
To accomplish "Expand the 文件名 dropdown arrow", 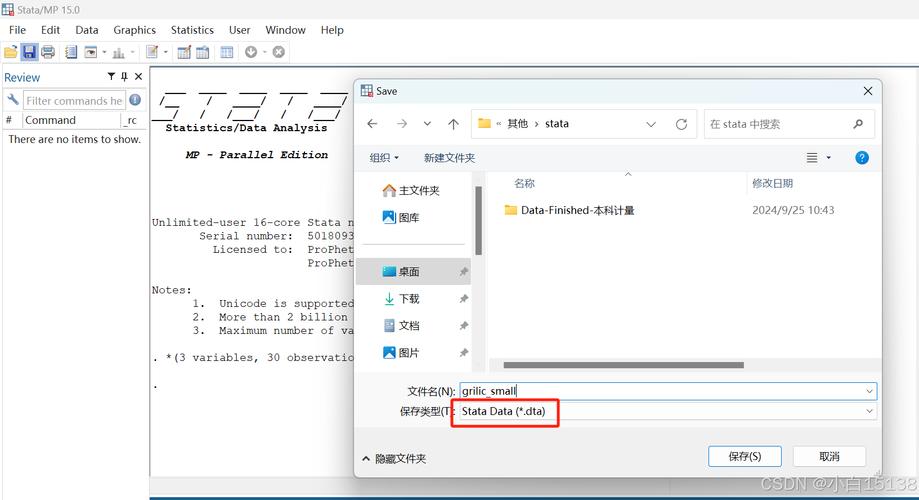I will (869, 392).
